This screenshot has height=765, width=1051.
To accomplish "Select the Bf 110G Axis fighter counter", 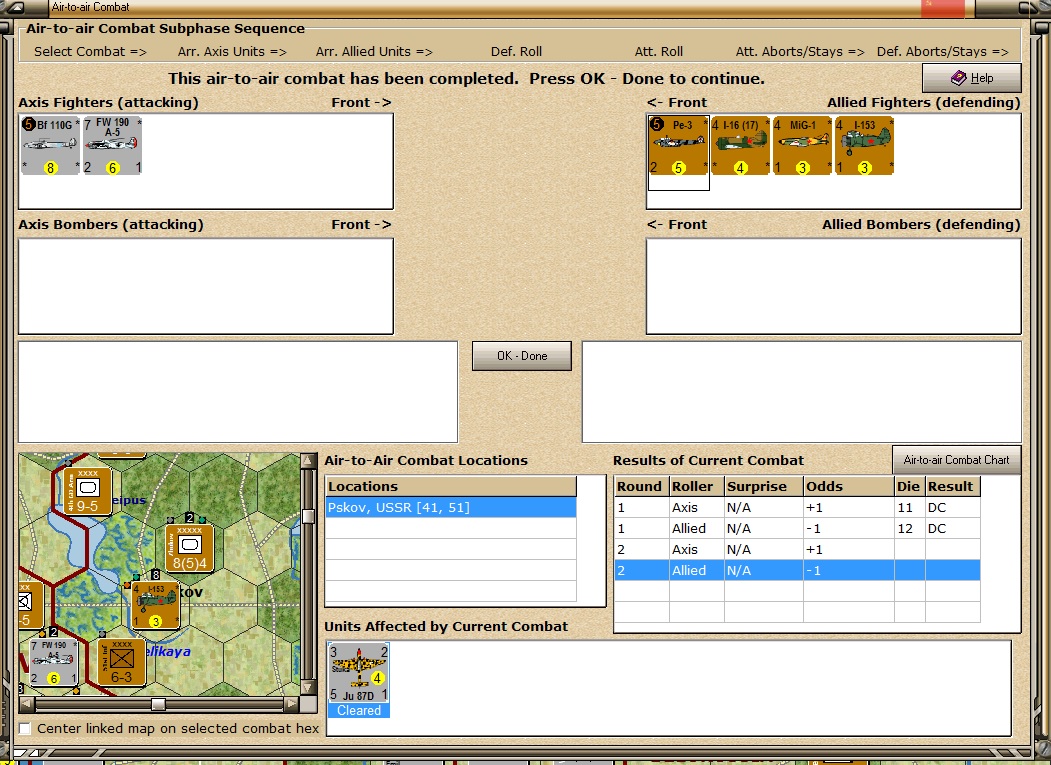I will point(50,145).
